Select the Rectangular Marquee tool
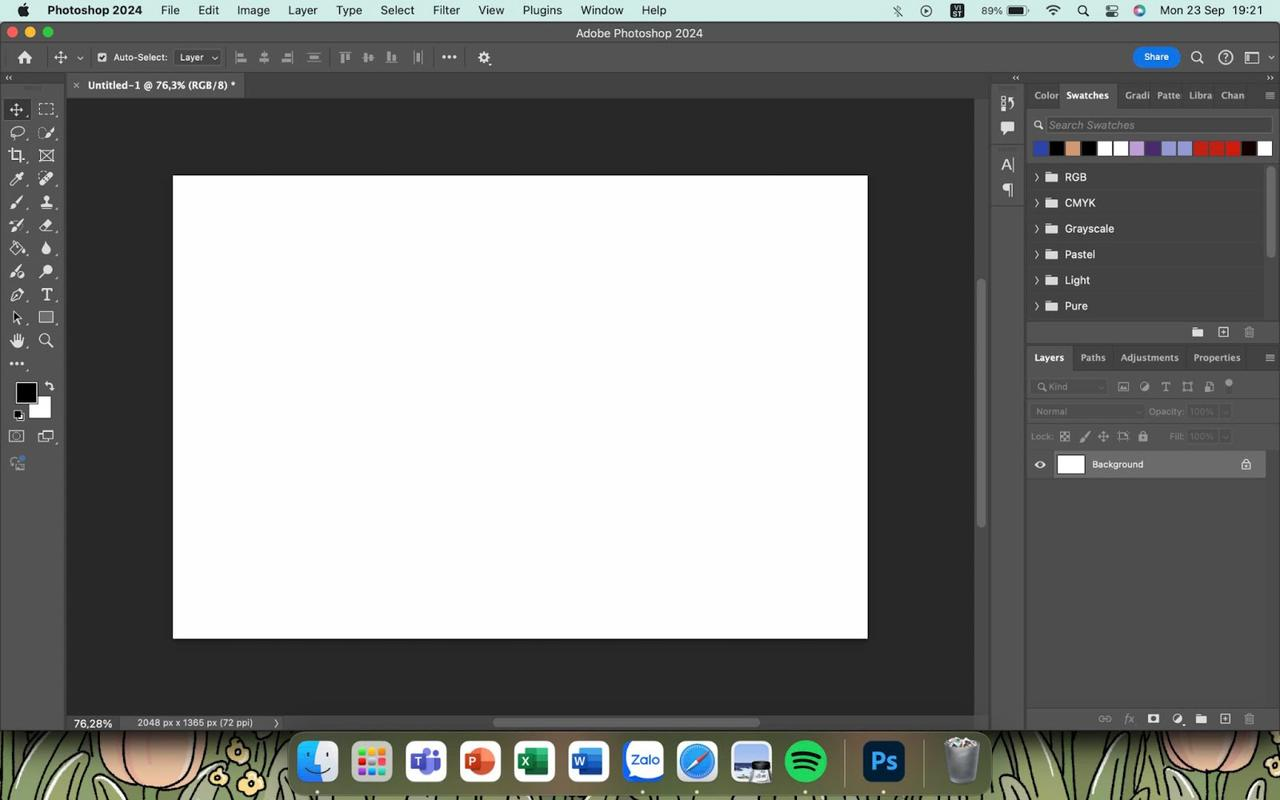 [x=46, y=109]
